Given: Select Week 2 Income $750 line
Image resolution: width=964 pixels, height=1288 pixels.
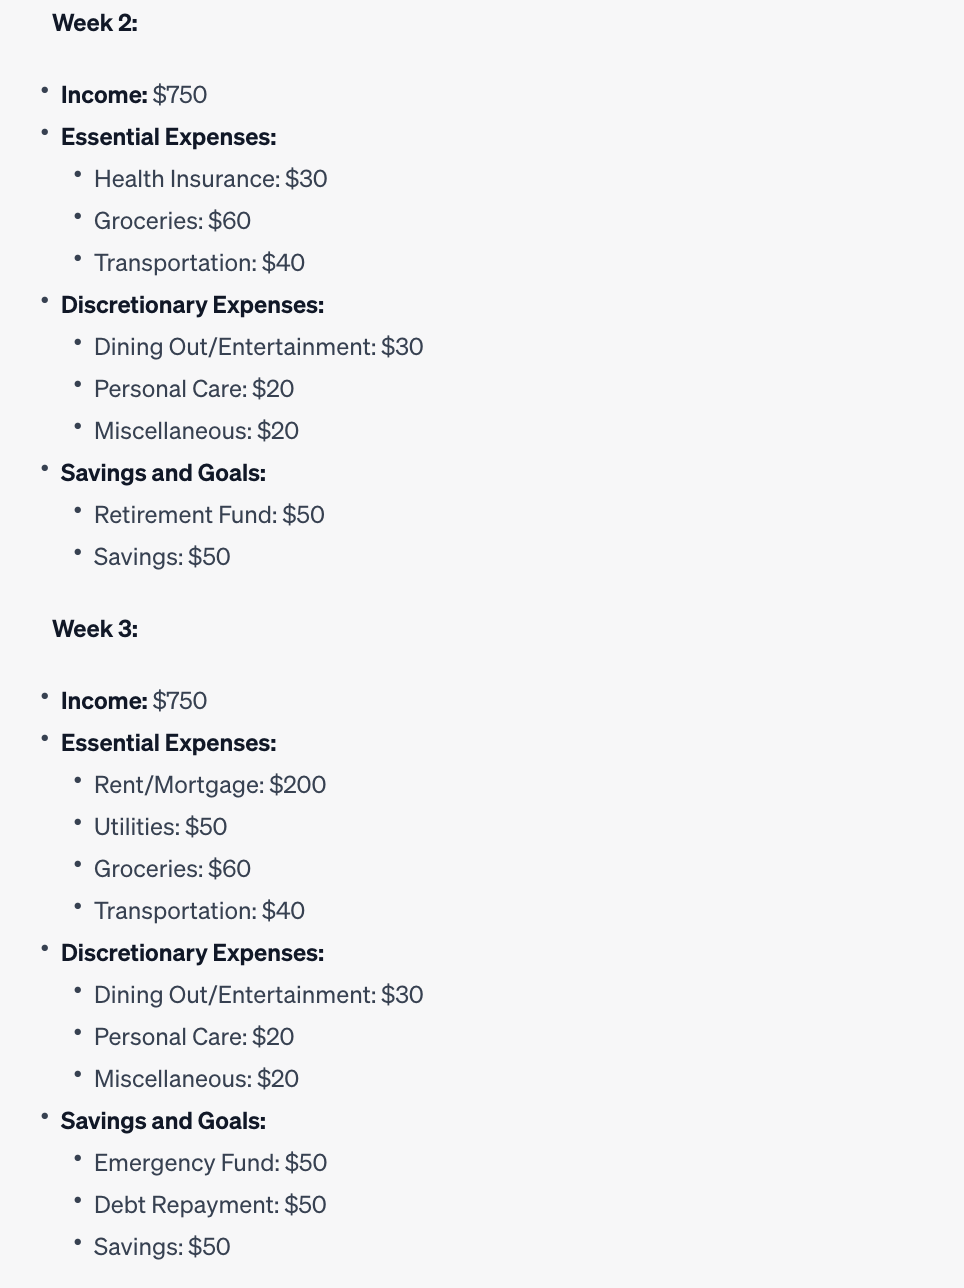Looking at the screenshot, I should [134, 95].
